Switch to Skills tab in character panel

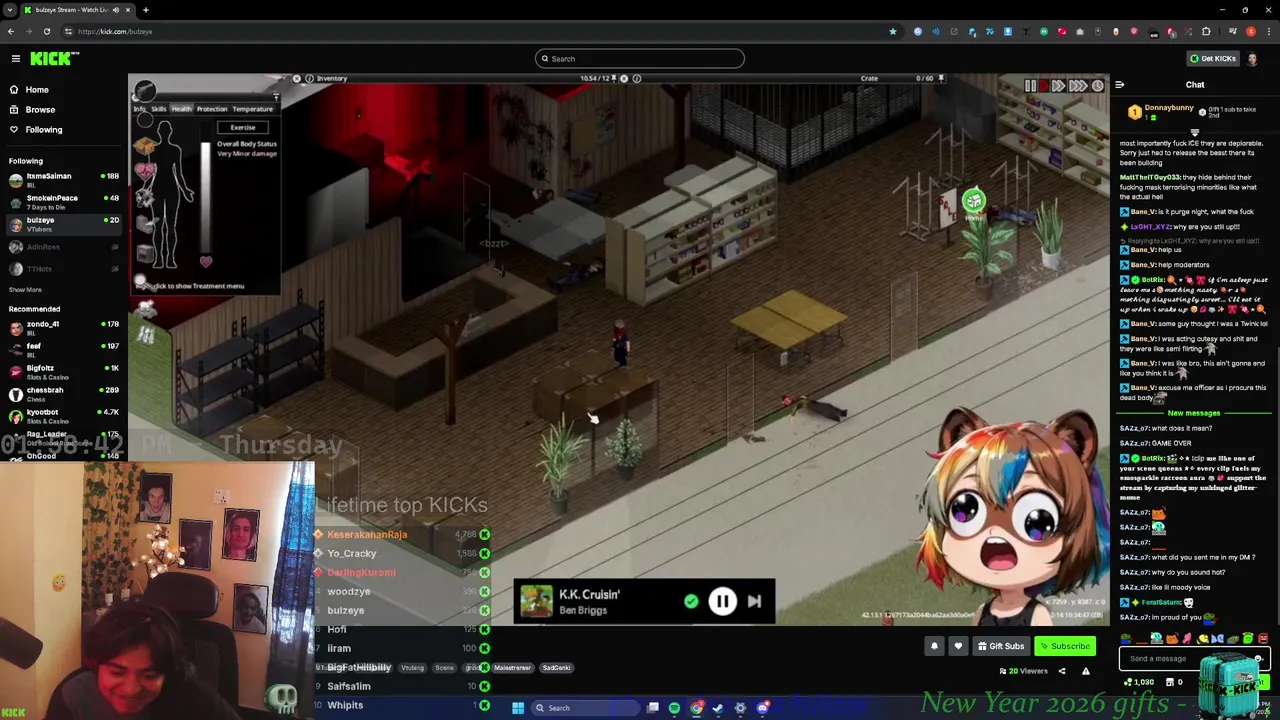(x=158, y=109)
